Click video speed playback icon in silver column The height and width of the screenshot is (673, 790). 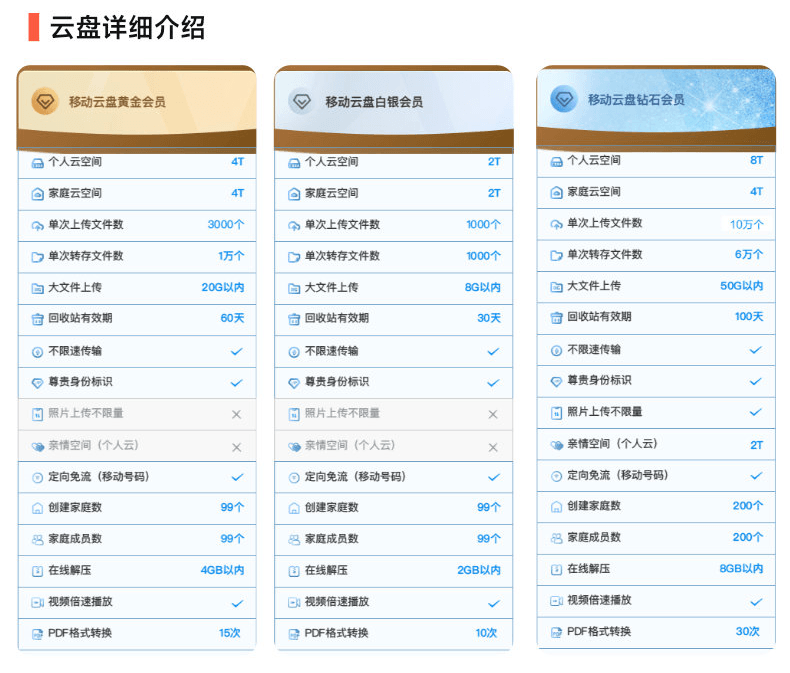pyautogui.click(x=294, y=602)
